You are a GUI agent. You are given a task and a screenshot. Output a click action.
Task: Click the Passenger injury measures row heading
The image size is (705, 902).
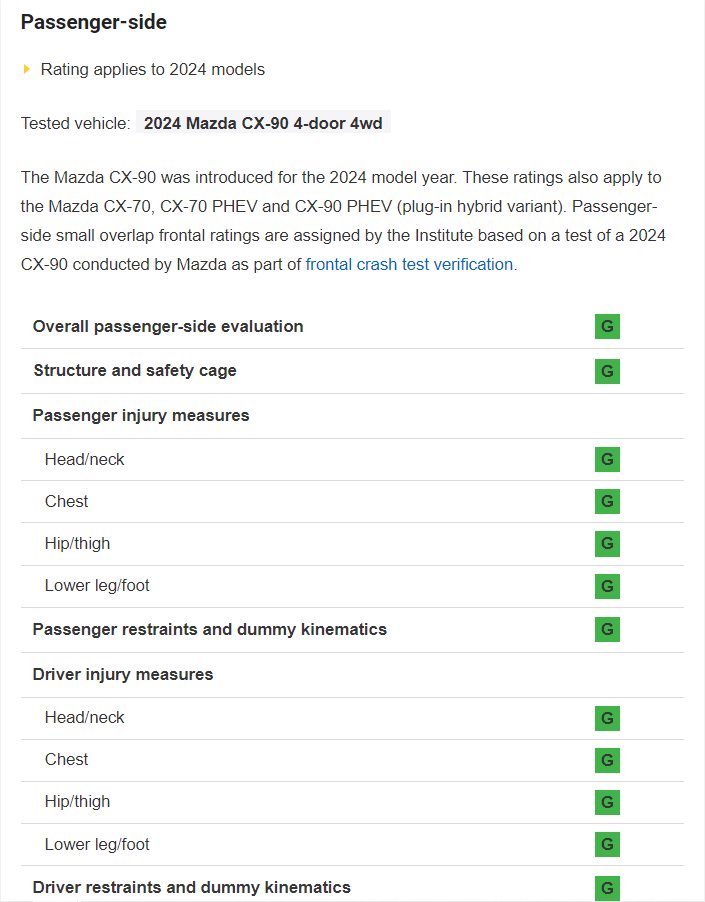tap(141, 415)
